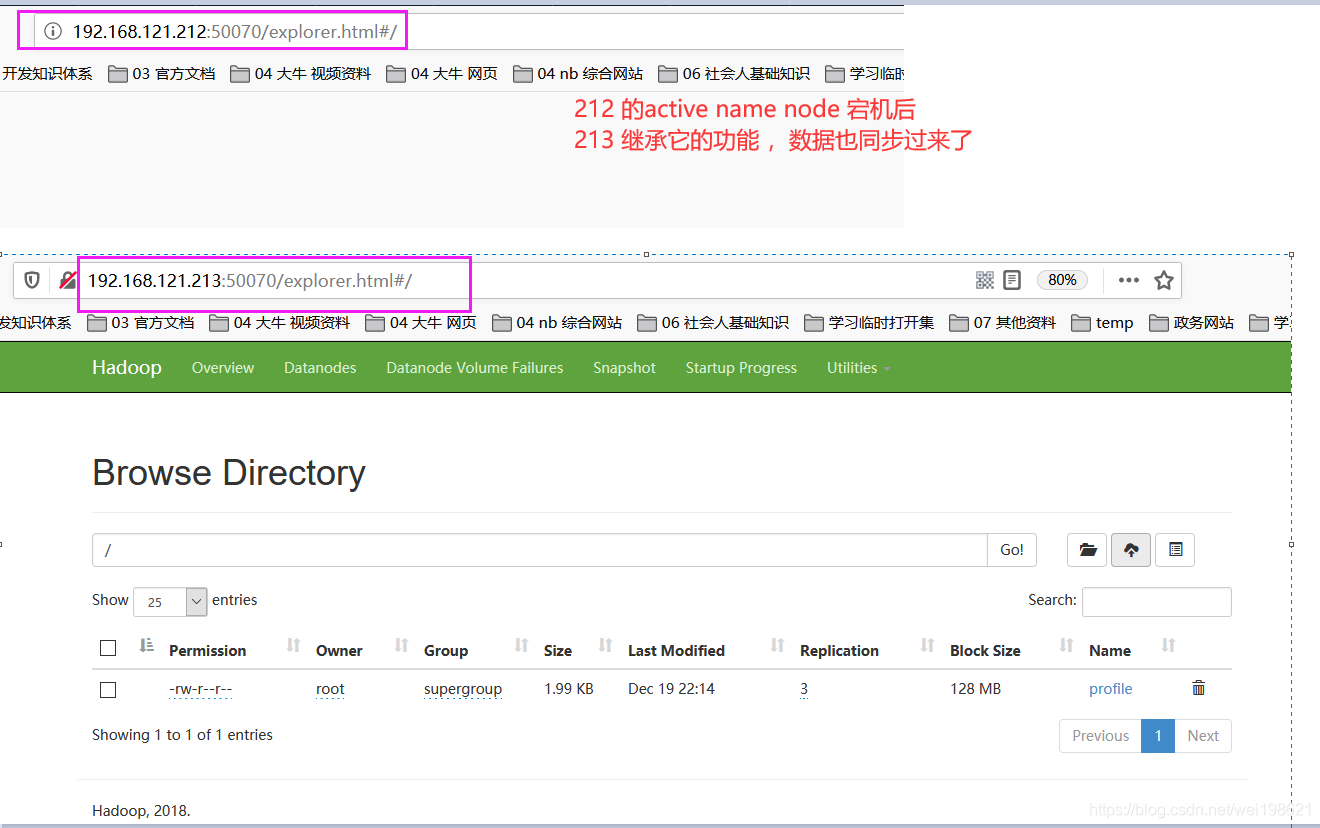Sort the table by Block Size column
This screenshot has height=828, width=1320.
click(1066, 646)
